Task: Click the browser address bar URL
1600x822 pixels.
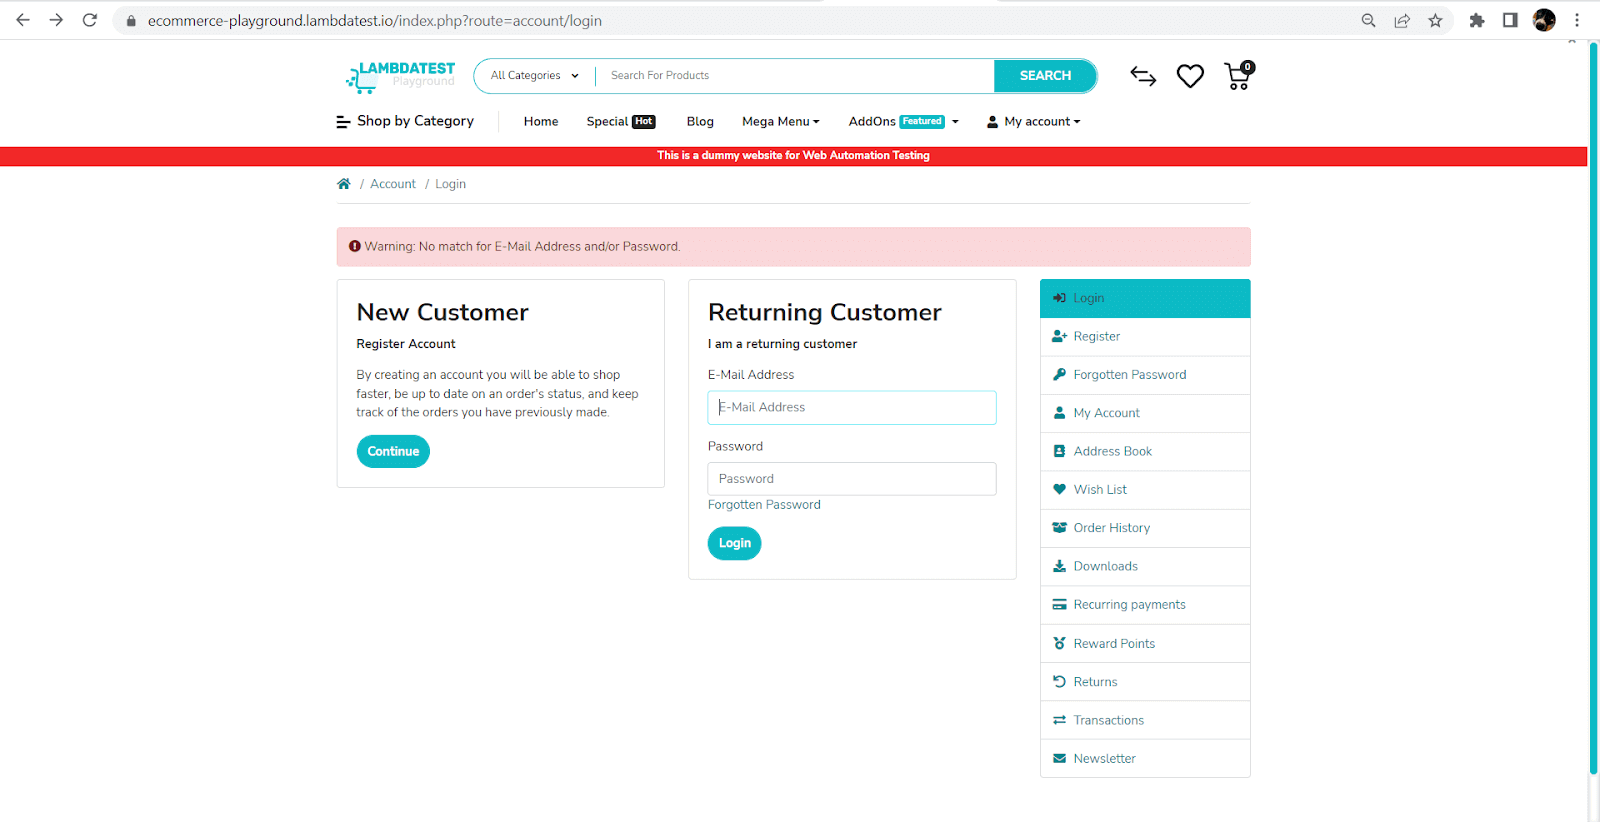Action: 375,20
